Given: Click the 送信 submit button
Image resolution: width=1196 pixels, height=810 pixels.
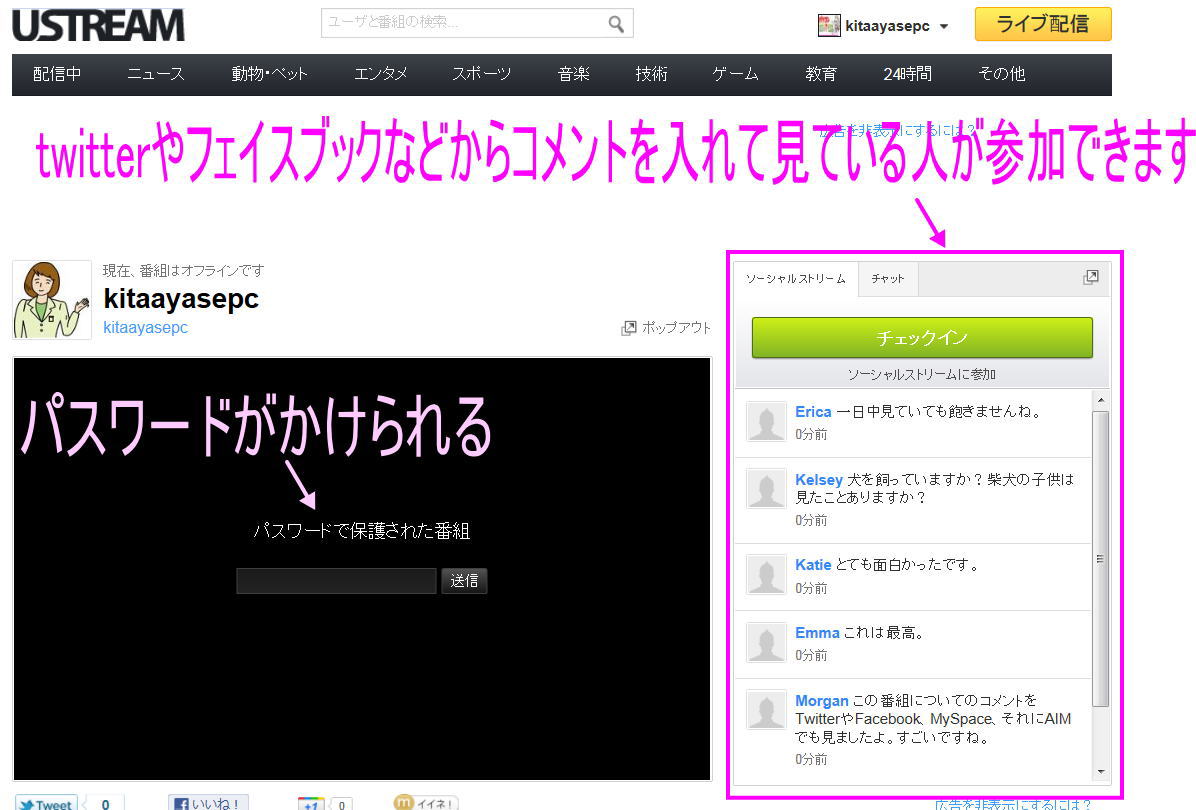Looking at the screenshot, I should [464, 581].
